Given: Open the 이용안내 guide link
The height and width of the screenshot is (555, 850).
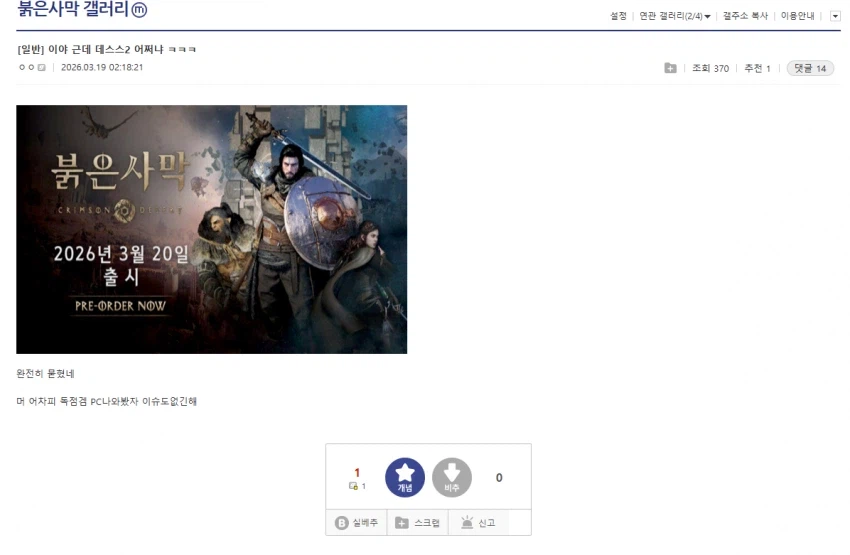Looking at the screenshot, I should (x=797, y=16).
